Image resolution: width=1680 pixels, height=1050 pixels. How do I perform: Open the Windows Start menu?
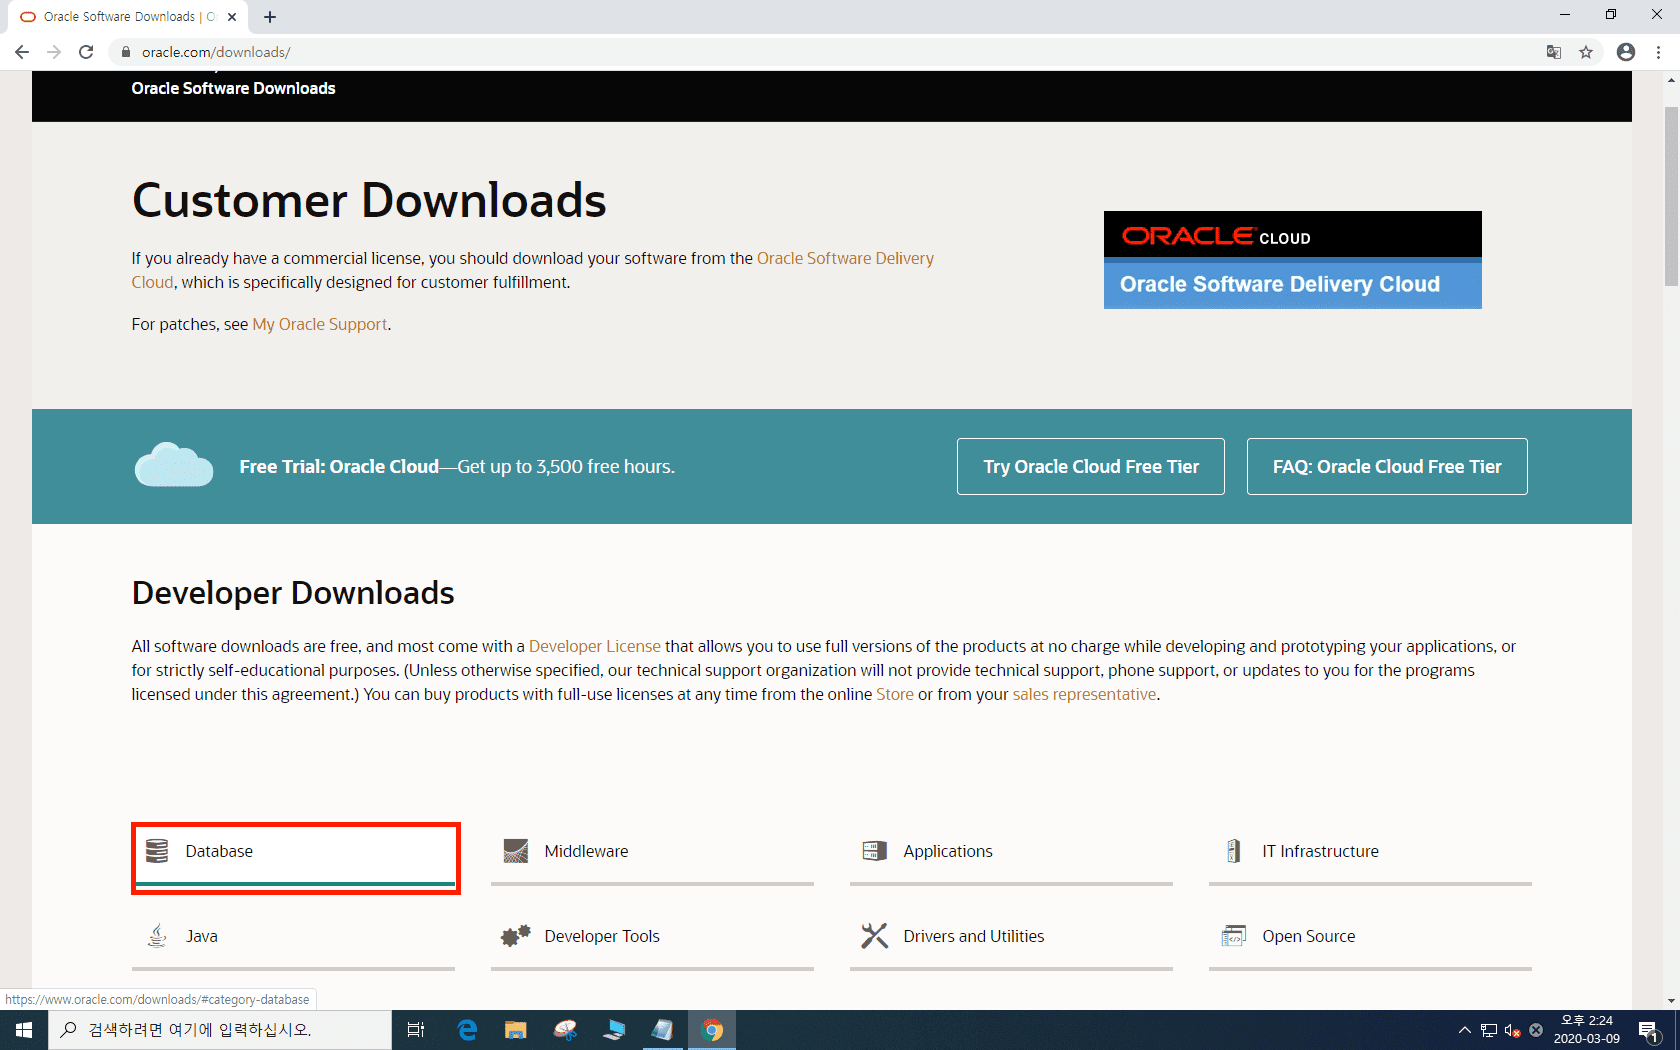(24, 1030)
